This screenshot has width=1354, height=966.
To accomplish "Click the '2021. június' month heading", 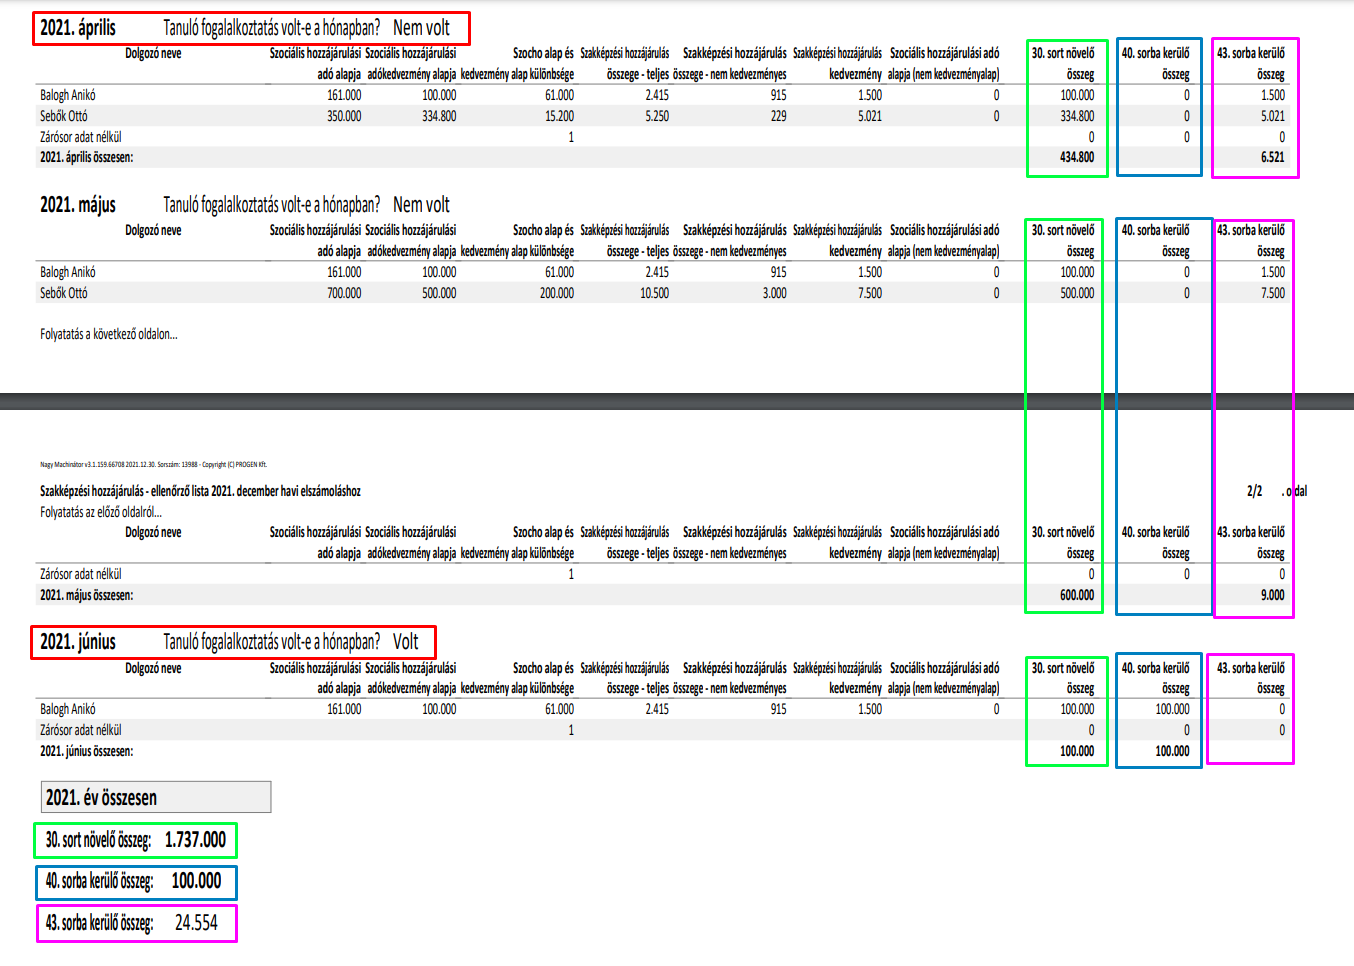I will pyautogui.click(x=78, y=642).
